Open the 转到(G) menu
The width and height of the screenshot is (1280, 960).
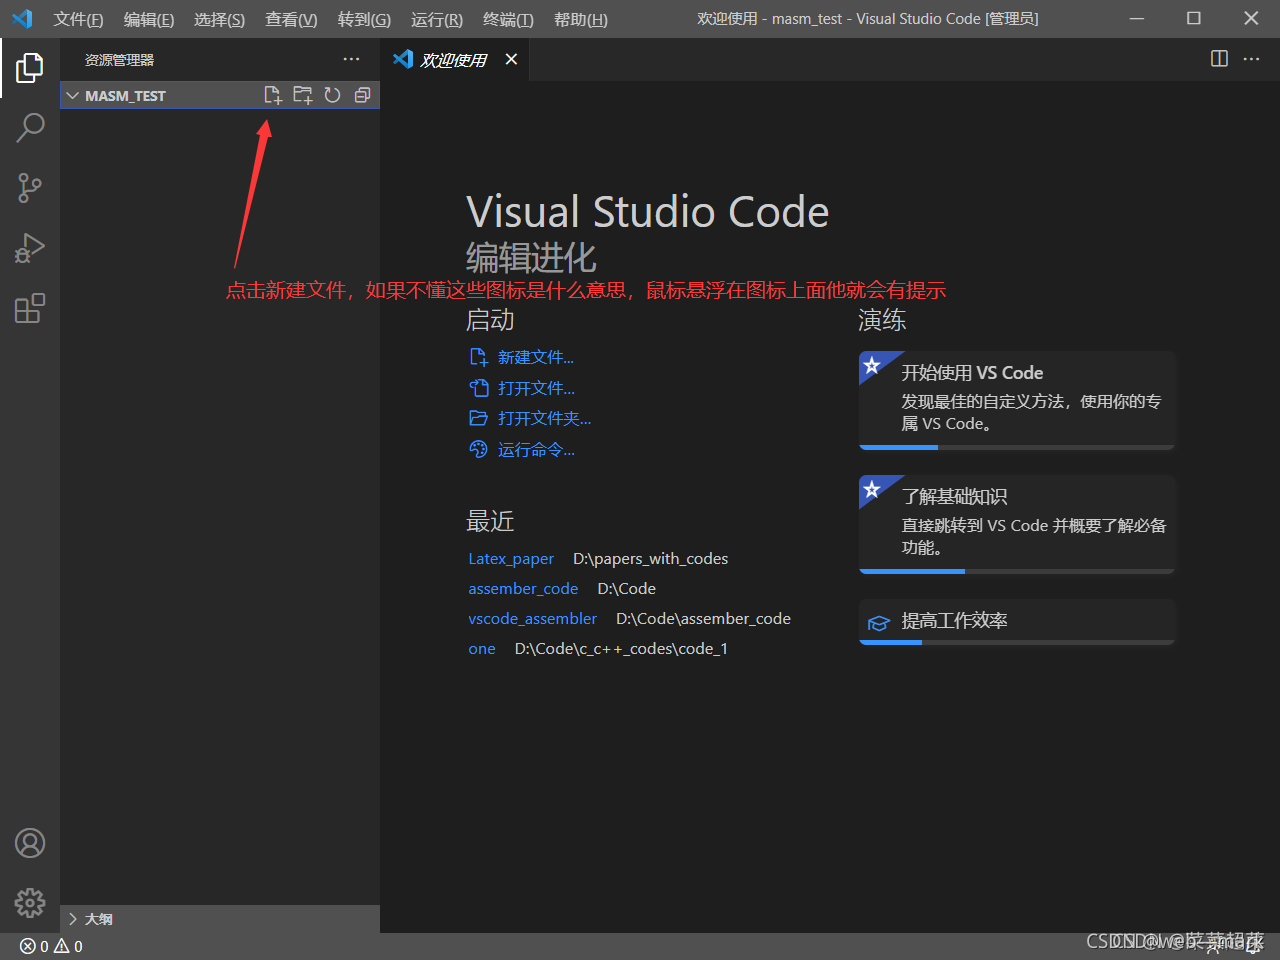[364, 19]
